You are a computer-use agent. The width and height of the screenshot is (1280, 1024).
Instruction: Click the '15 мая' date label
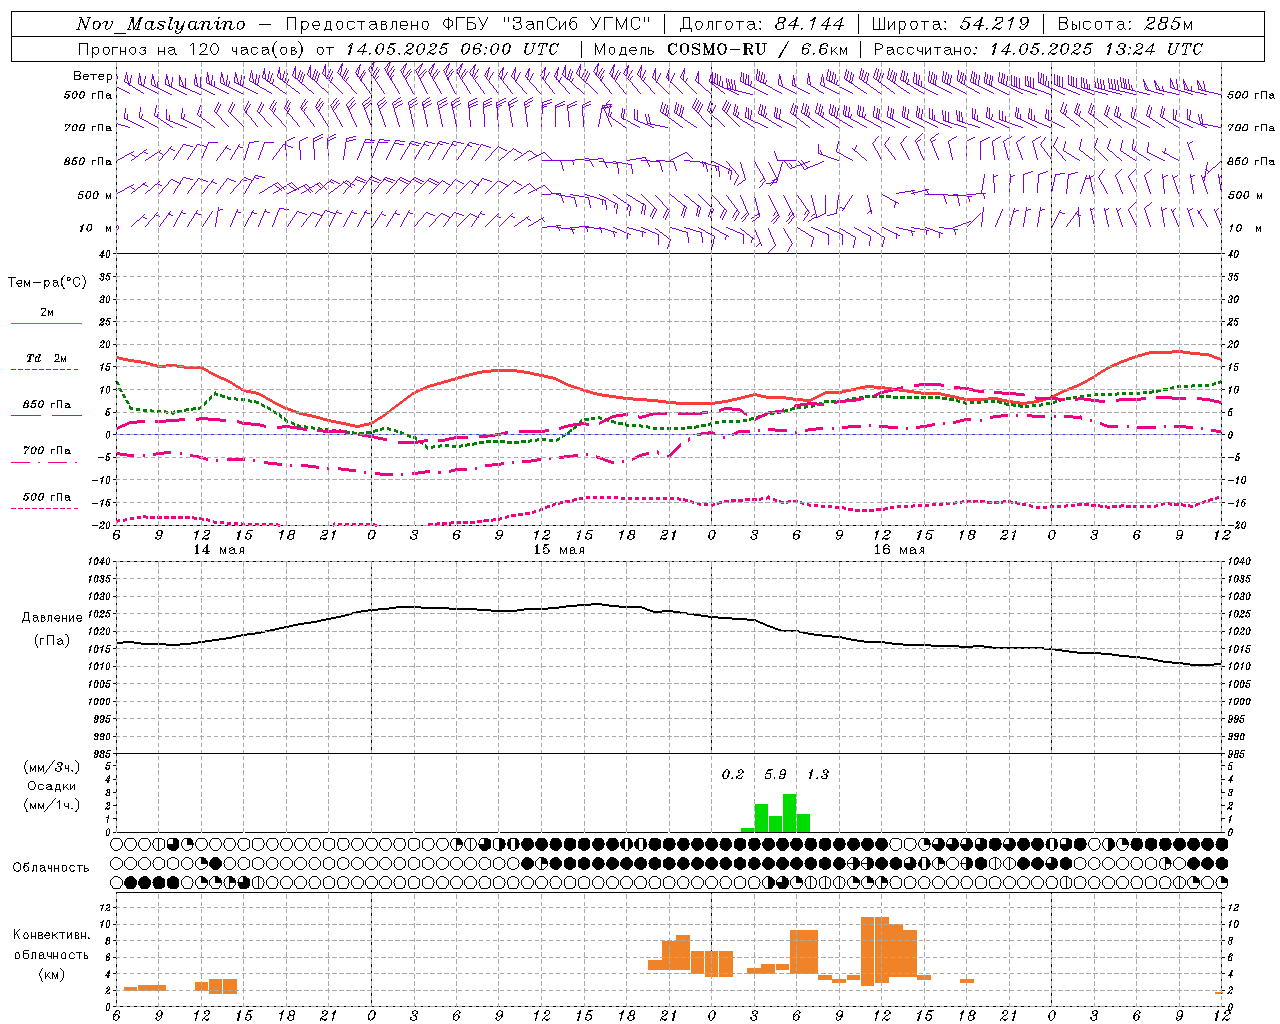point(559,549)
